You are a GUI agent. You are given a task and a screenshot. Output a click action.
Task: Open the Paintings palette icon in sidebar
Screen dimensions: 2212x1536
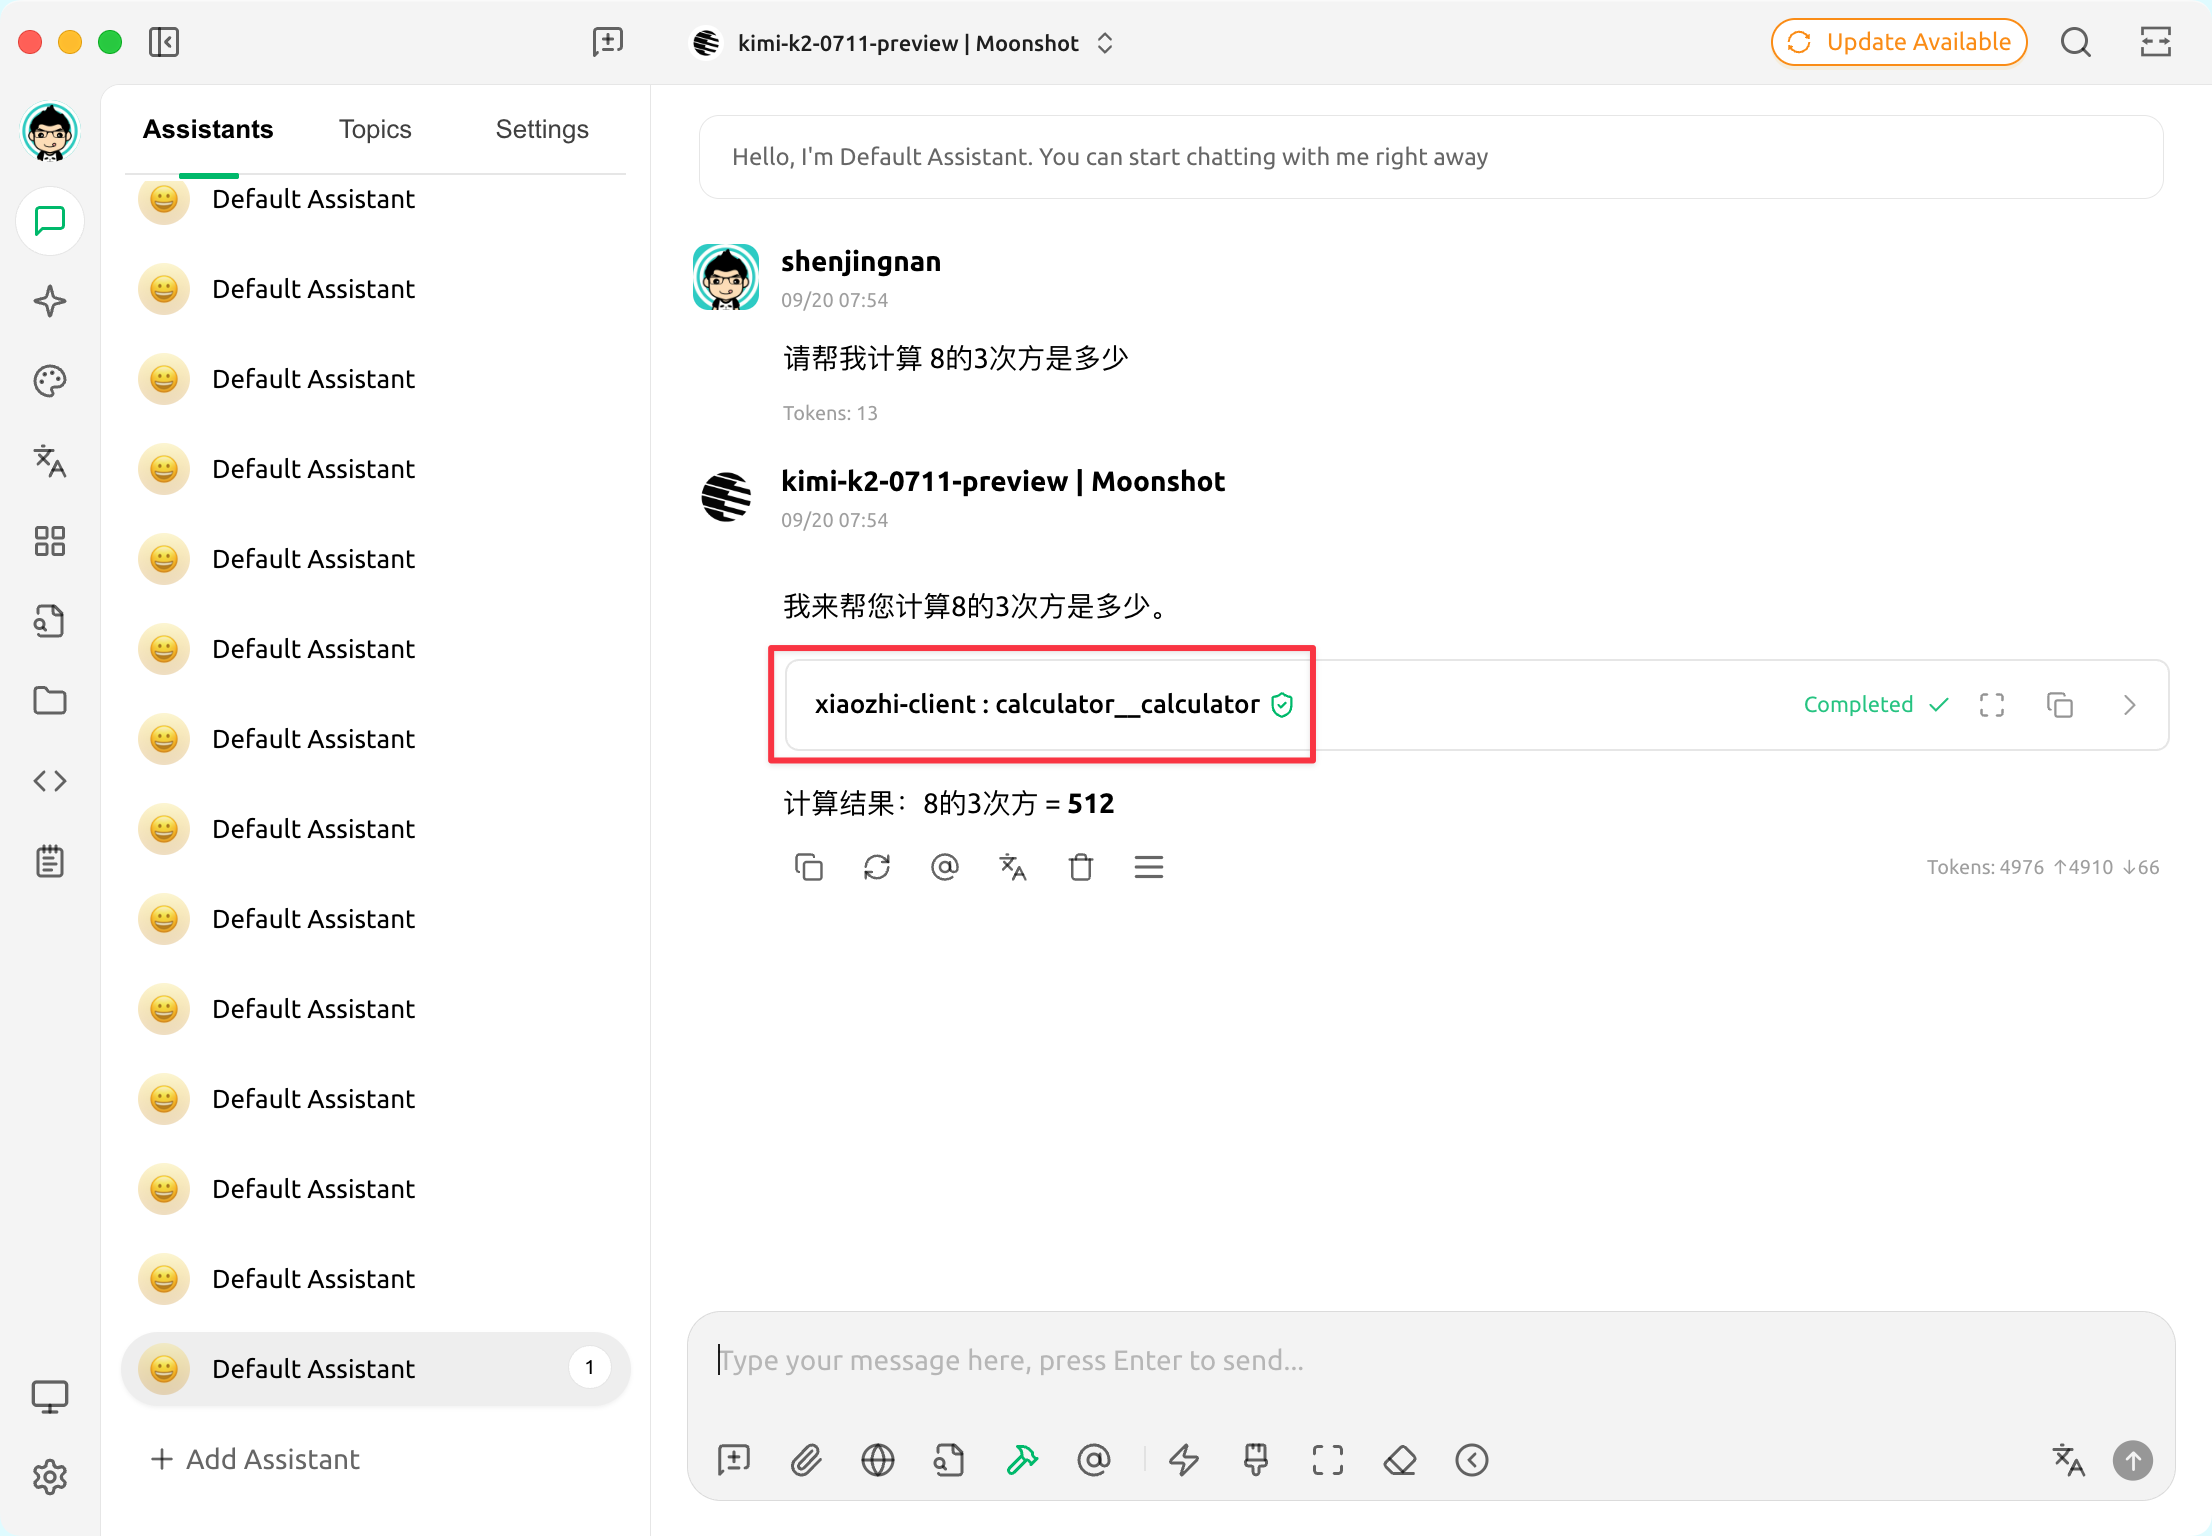tap(49, 381)
